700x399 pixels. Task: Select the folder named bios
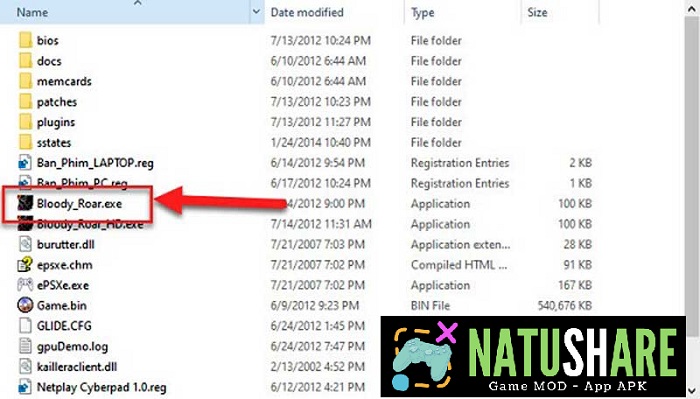[x=48, y=41]
